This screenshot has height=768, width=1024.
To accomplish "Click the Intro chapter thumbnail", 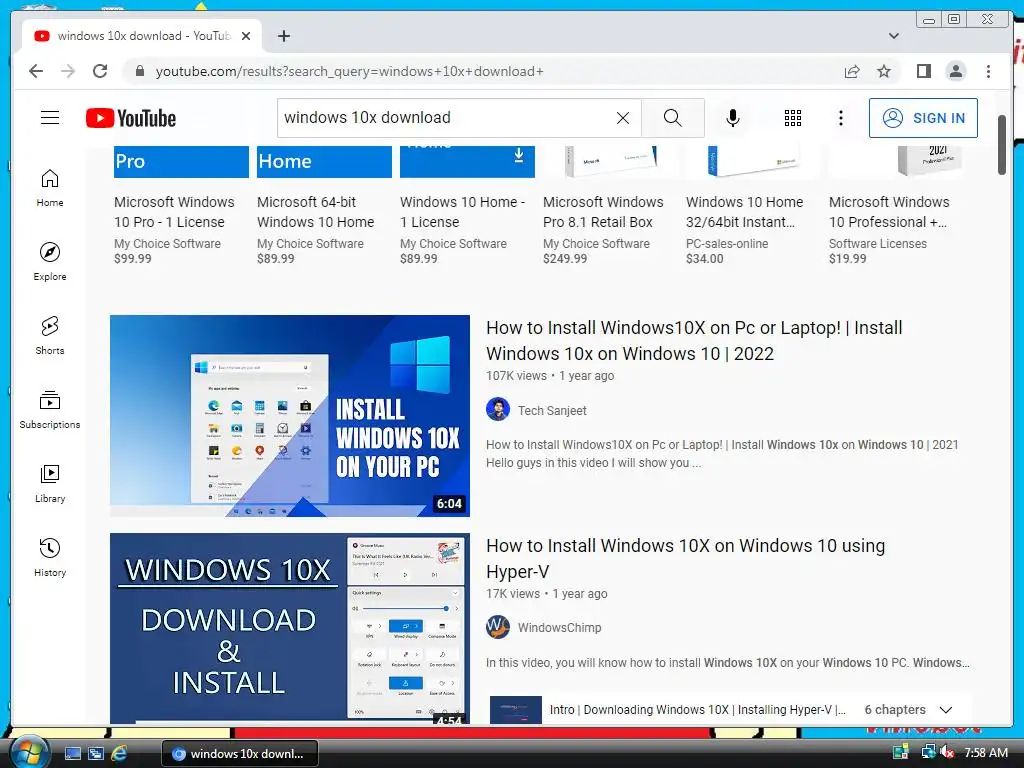I will click(x=516, y=710).
